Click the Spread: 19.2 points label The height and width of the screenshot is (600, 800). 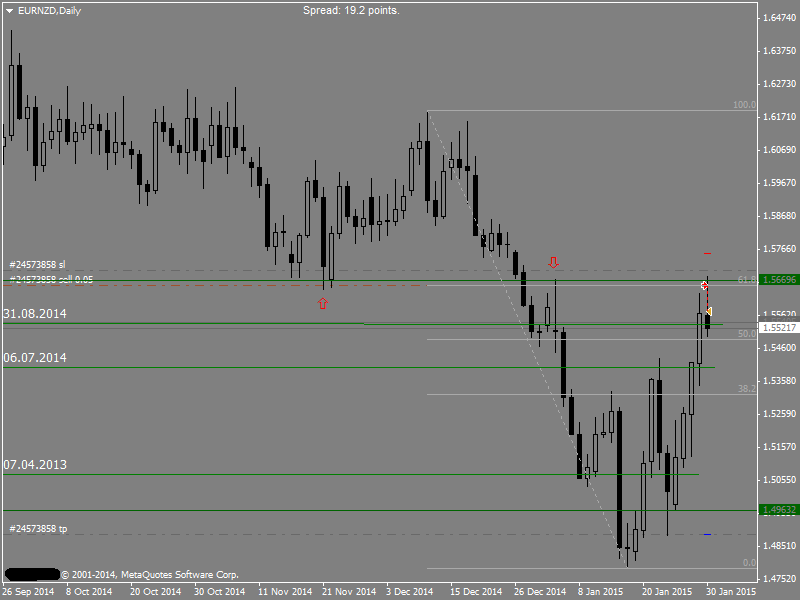click(x=351, y=10)
